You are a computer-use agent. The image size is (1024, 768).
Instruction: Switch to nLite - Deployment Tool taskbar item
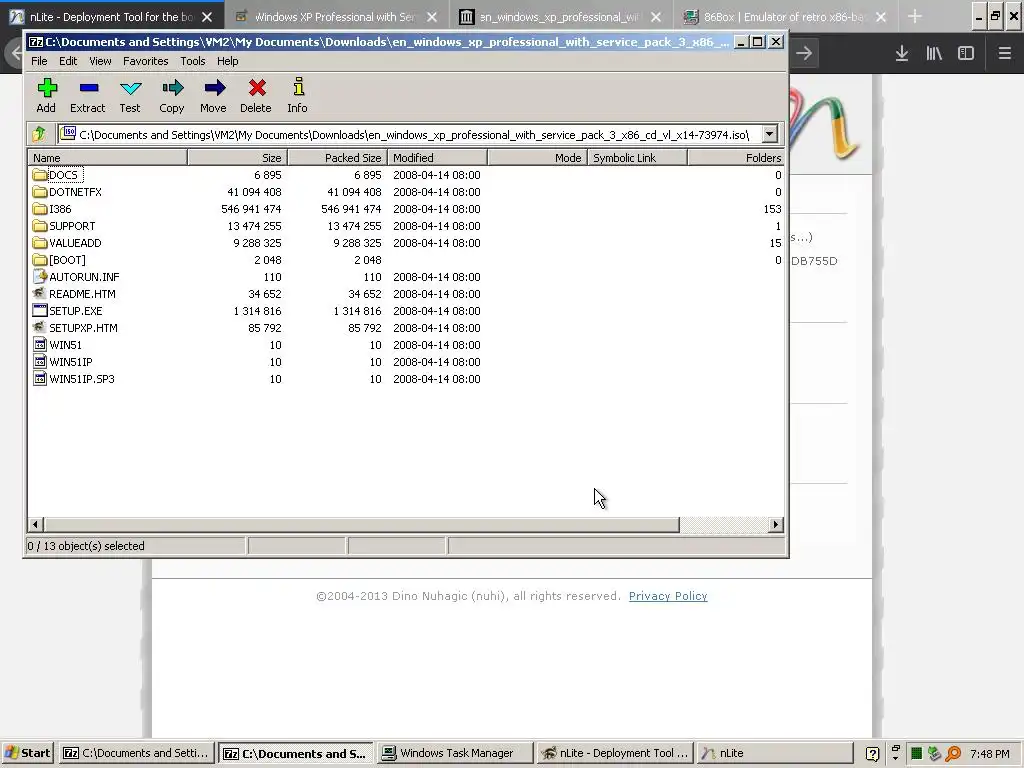[615, 753]
